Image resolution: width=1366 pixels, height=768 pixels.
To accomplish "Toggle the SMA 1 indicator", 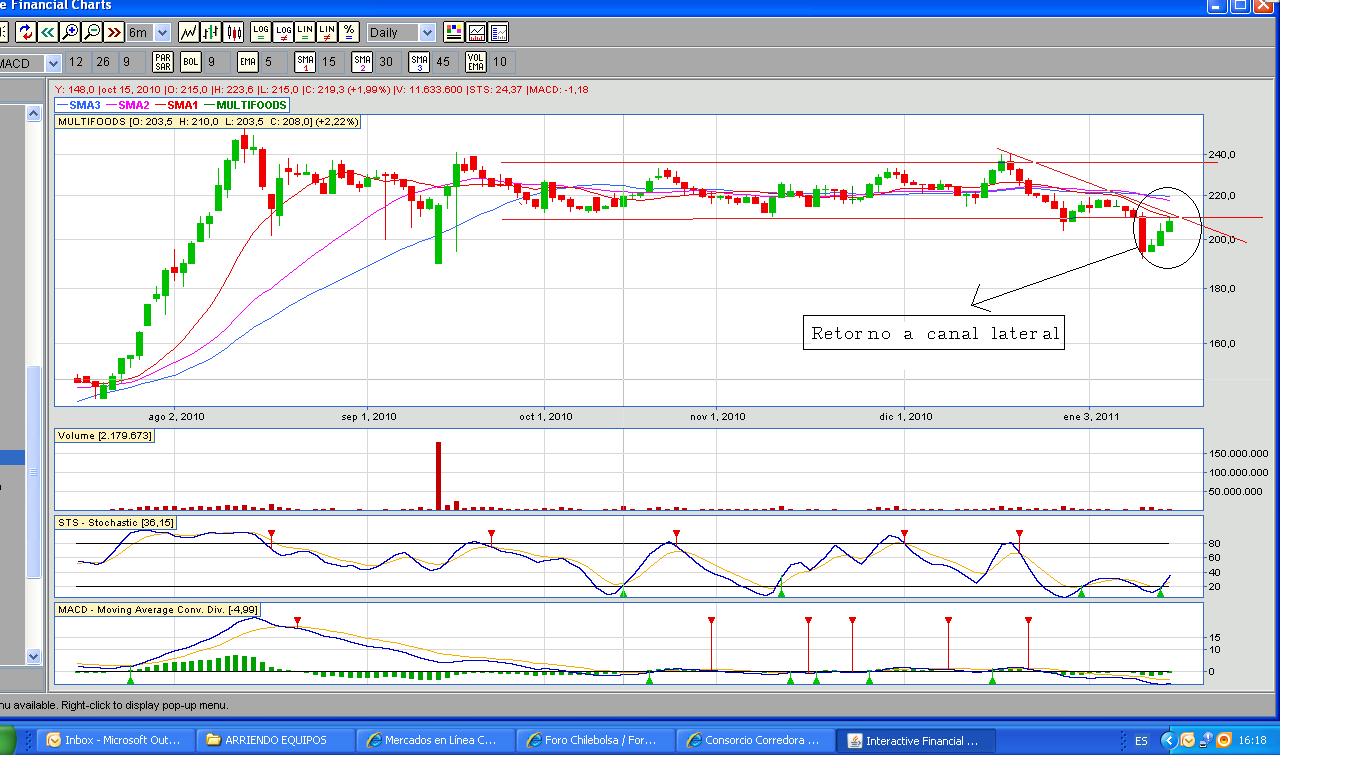I will (x=305, y=62).
